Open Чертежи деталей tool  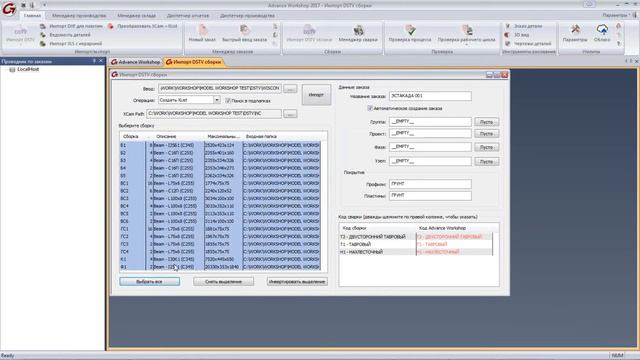tap(528, 43)
